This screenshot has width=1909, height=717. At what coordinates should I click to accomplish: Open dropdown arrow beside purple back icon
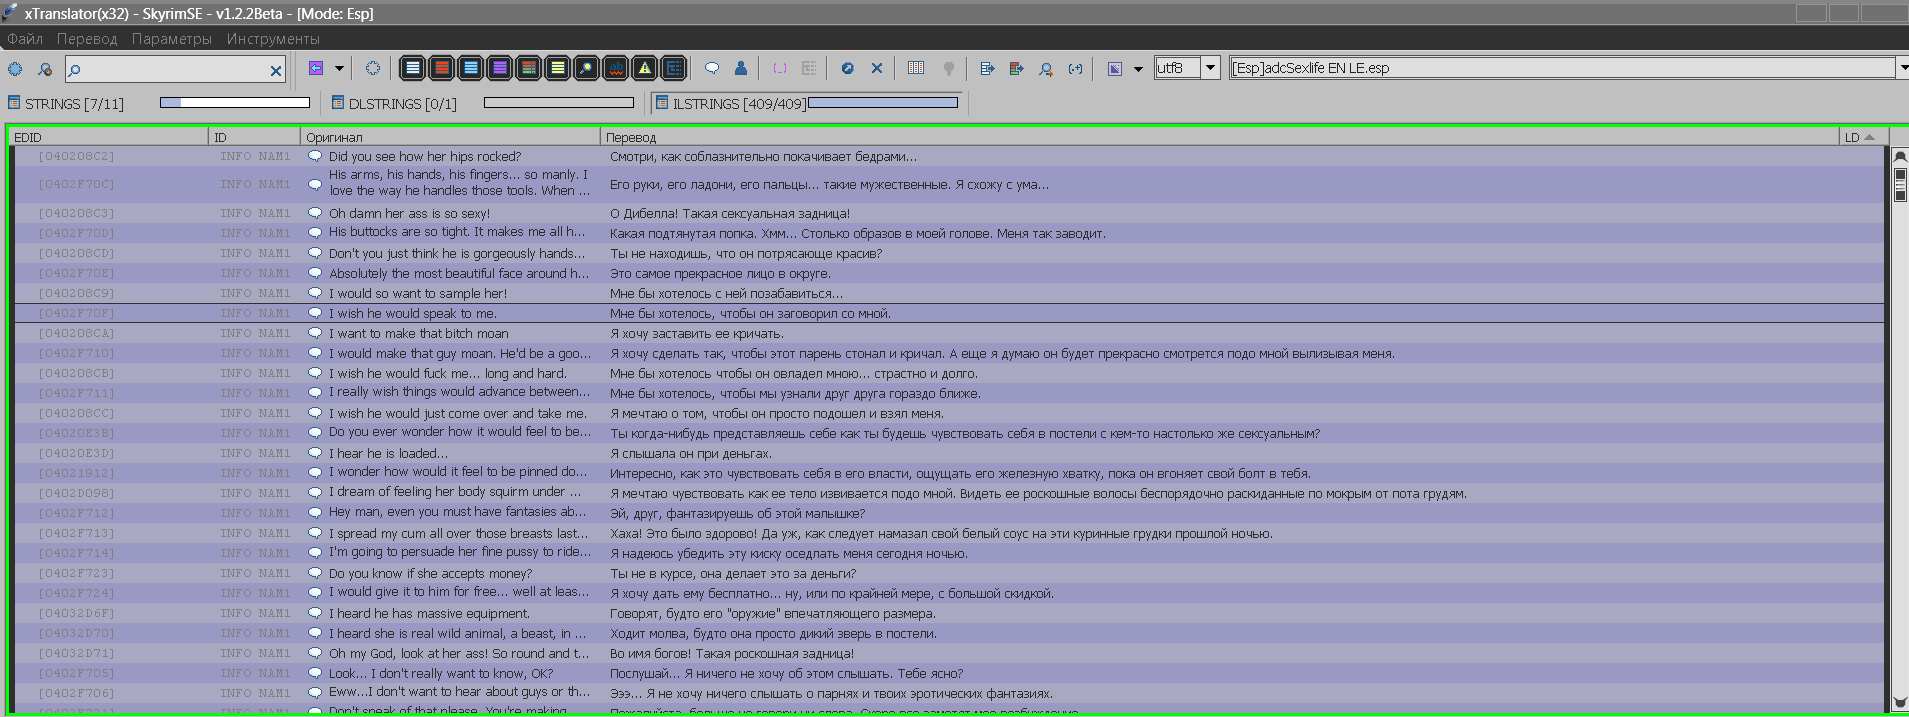[x=339, y=68]
